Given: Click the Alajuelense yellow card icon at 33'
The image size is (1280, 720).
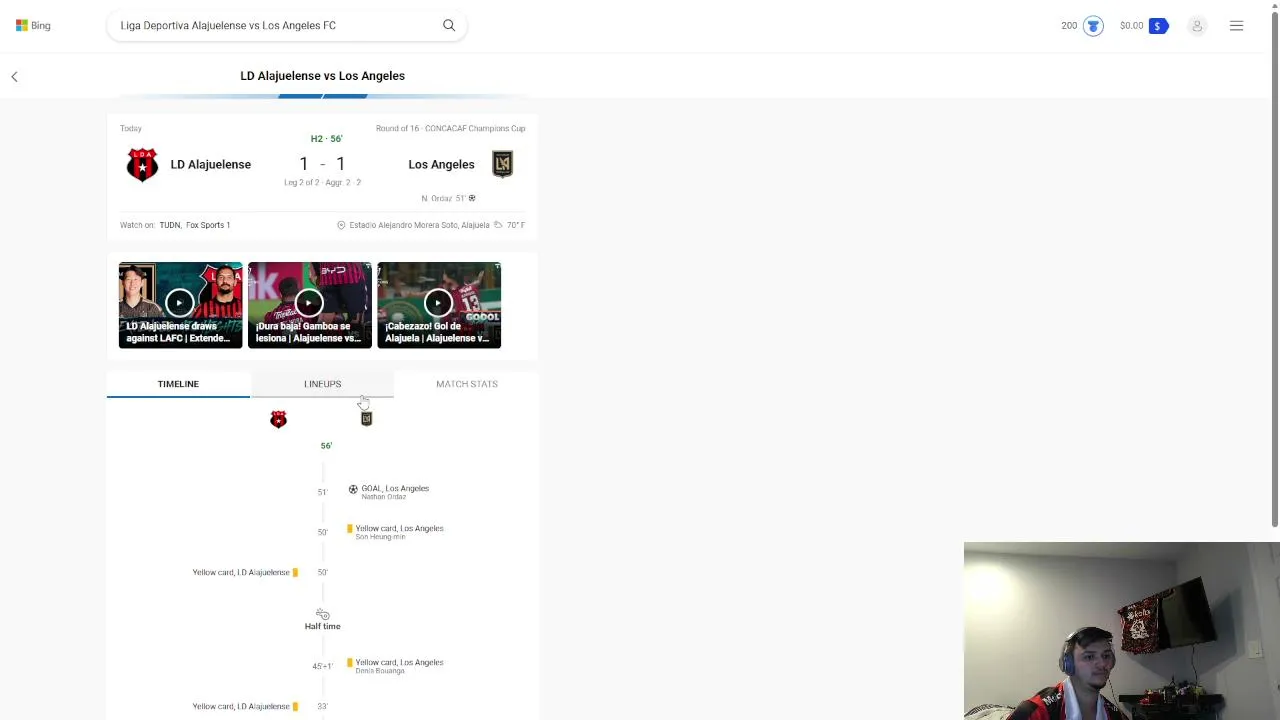Looking at the screenshot, I should point(295,706).
